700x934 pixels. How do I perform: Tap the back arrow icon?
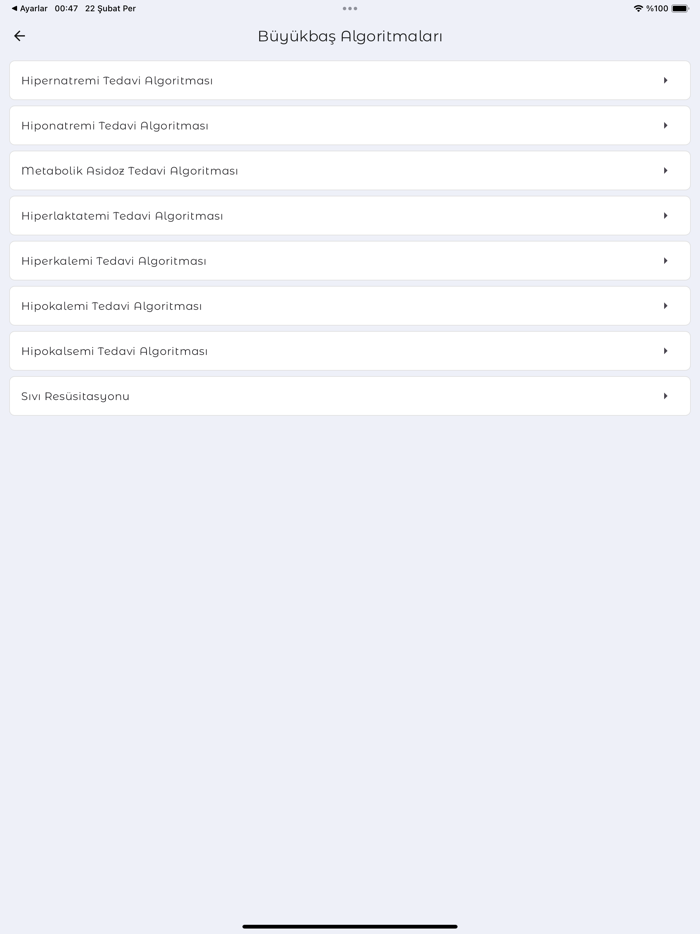point(19,35)
